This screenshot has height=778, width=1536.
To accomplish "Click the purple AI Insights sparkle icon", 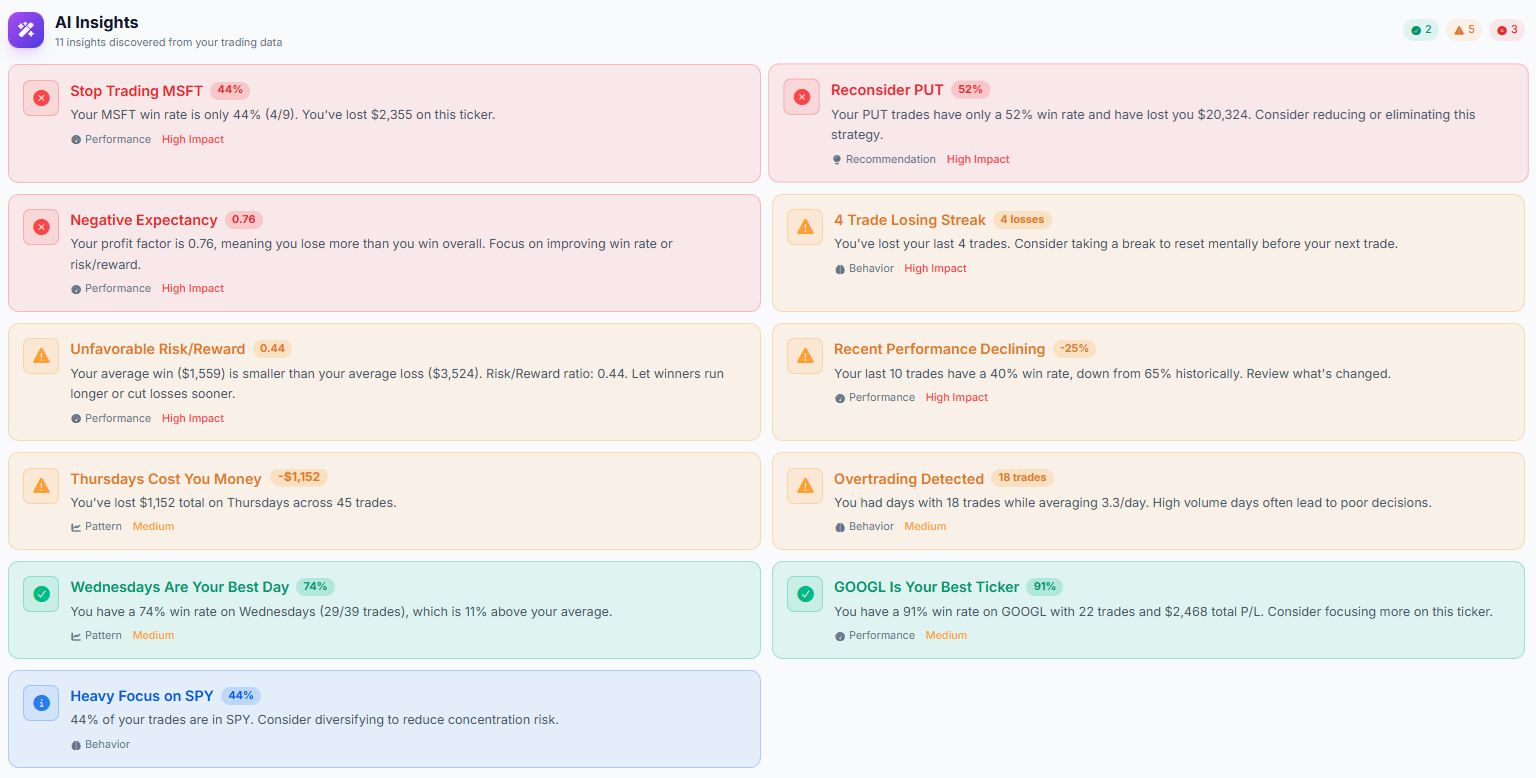I will click(25, 29).
